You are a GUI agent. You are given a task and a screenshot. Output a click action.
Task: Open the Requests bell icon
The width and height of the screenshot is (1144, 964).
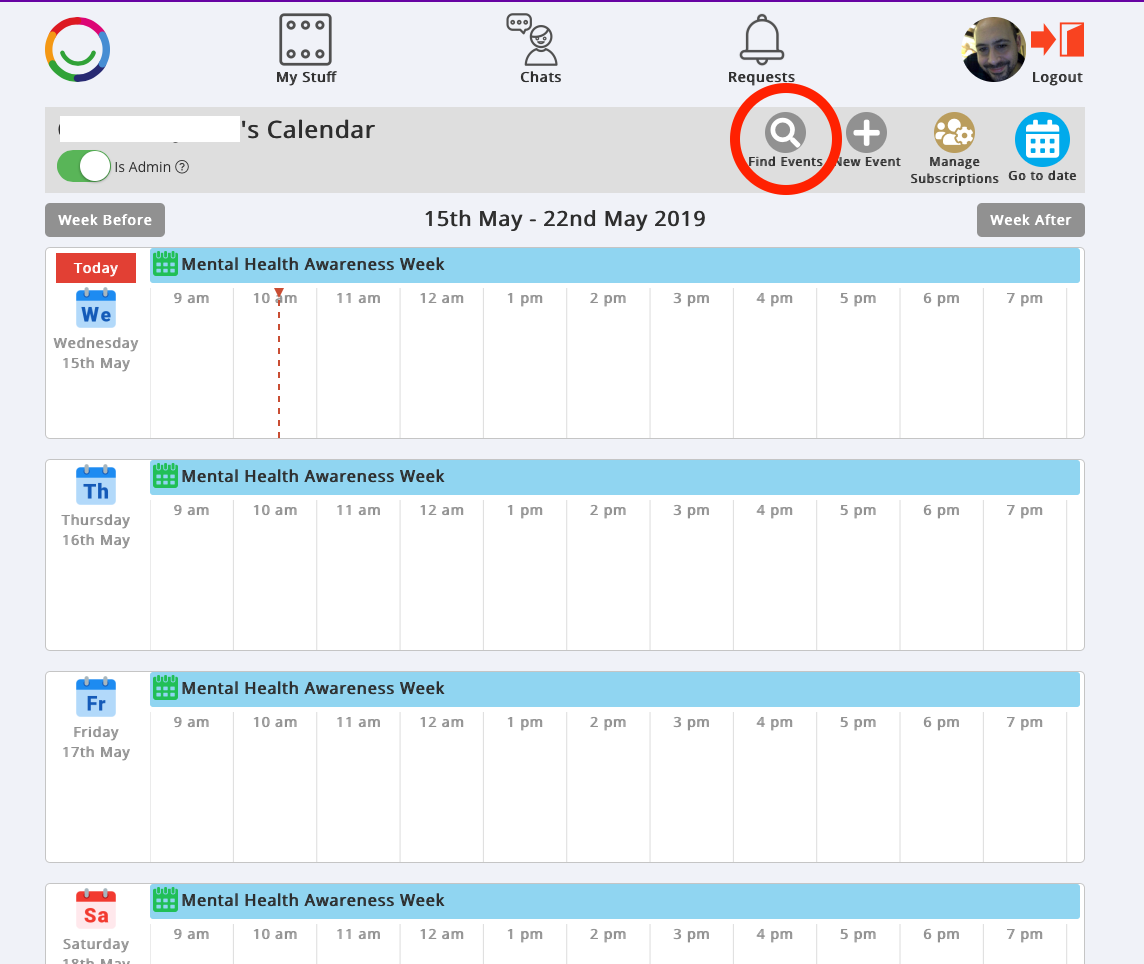coord(762,39)
